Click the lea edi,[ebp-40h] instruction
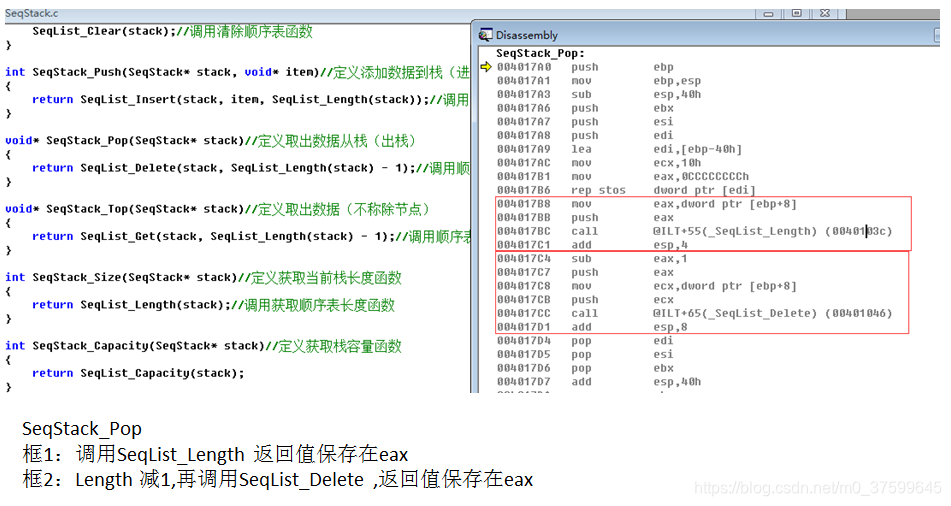Image resolution: width=951 pixels, height=506 pixels. 657,149
